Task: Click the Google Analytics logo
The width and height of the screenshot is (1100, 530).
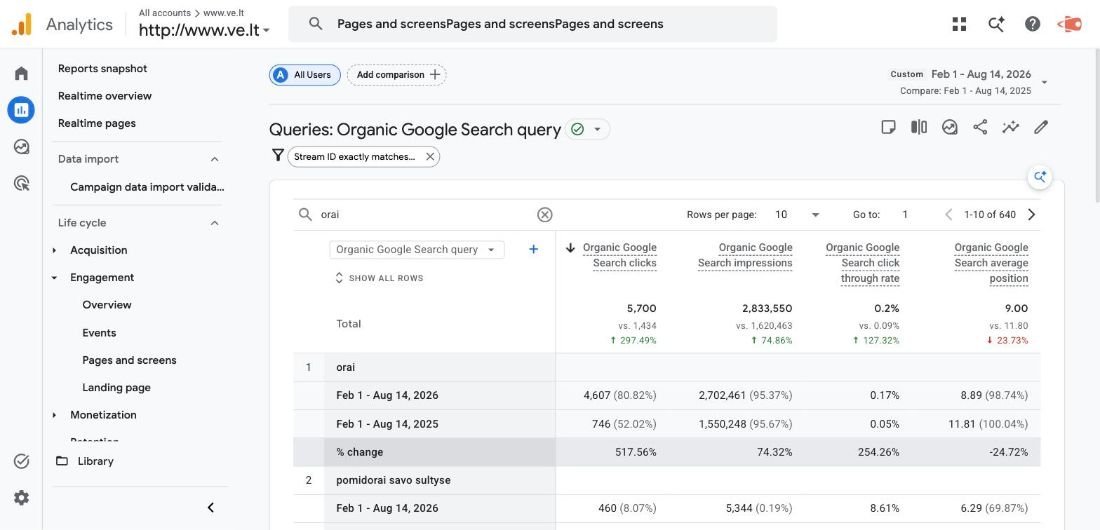Action: [x=22, y=24]
